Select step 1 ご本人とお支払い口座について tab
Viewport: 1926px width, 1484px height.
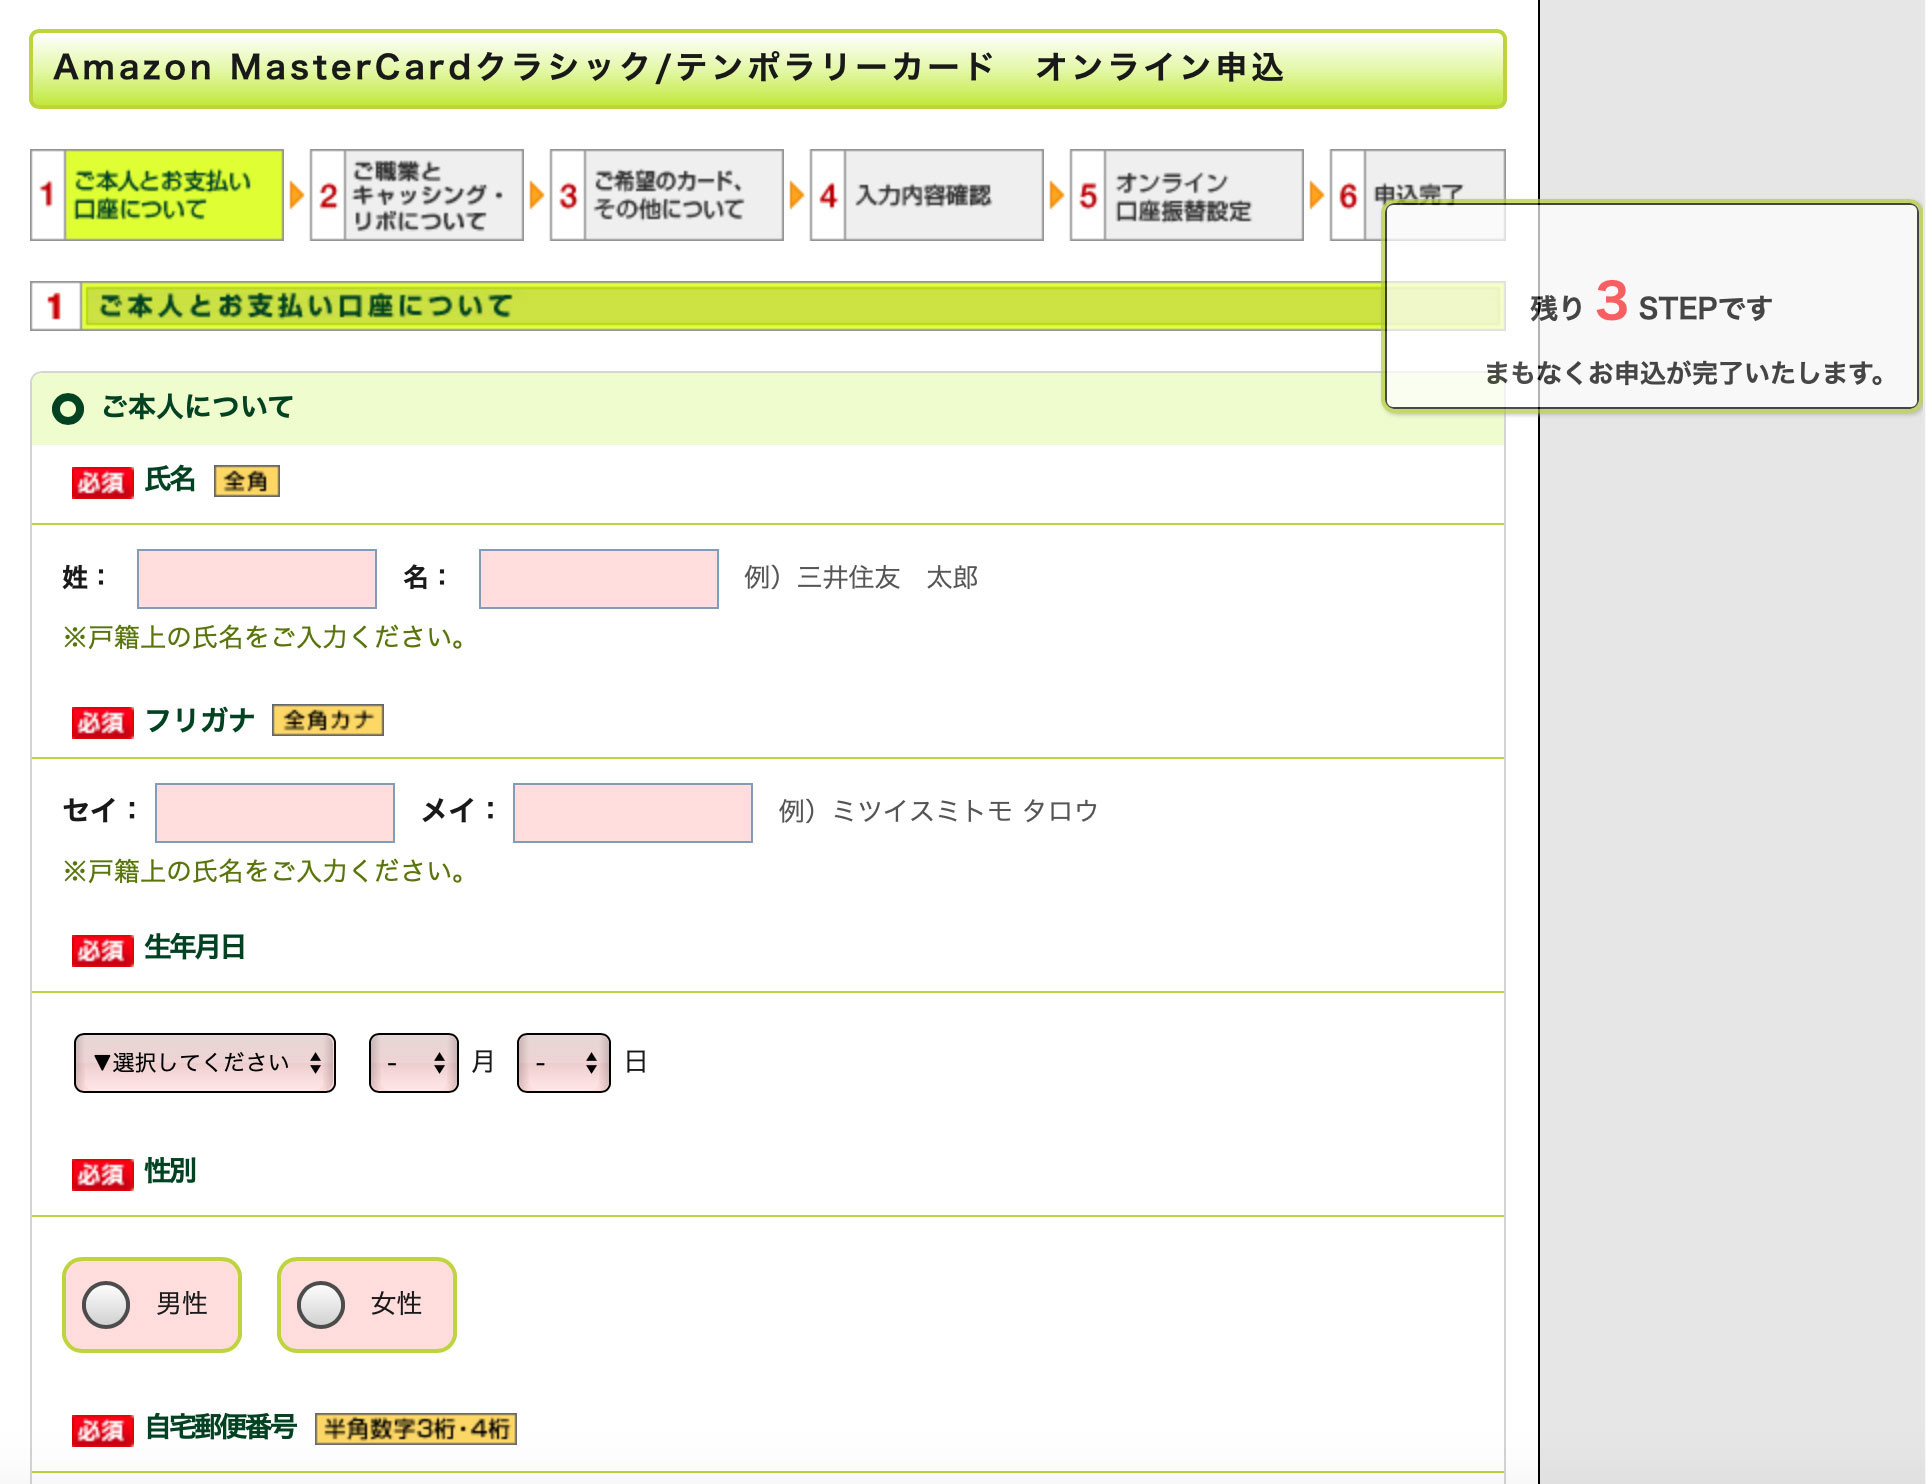pyautogui.click(x=157, y=195)
